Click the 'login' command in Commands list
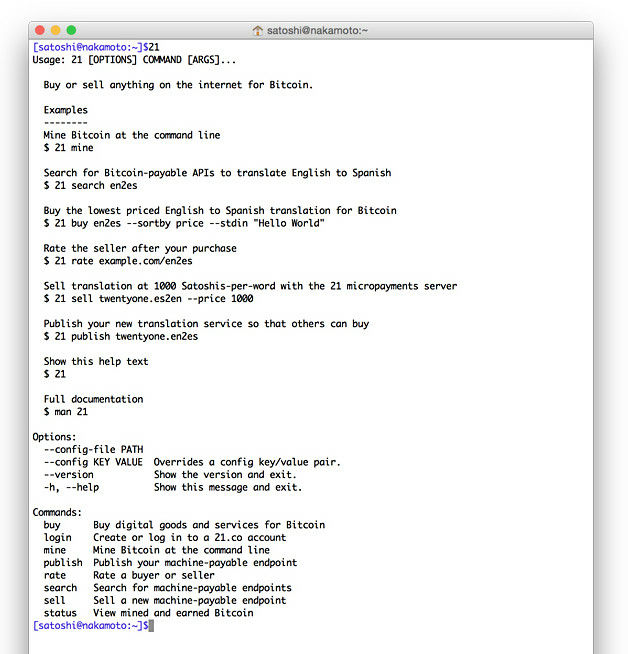This screenshot has height=654, width=628. coord(58,538)
